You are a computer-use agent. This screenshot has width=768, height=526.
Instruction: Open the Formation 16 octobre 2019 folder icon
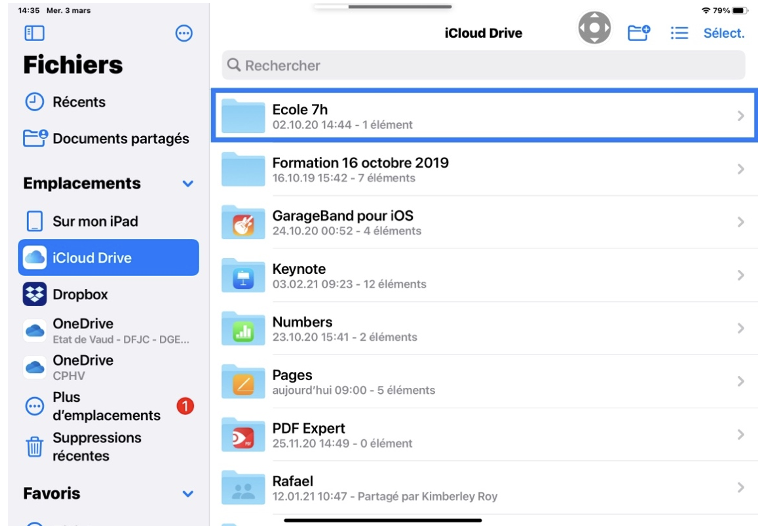(x=243, y=169)
